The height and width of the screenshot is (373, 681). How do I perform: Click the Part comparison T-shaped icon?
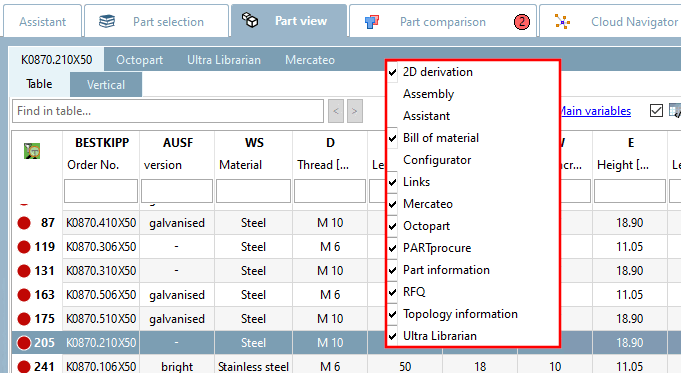click(372, 21)
